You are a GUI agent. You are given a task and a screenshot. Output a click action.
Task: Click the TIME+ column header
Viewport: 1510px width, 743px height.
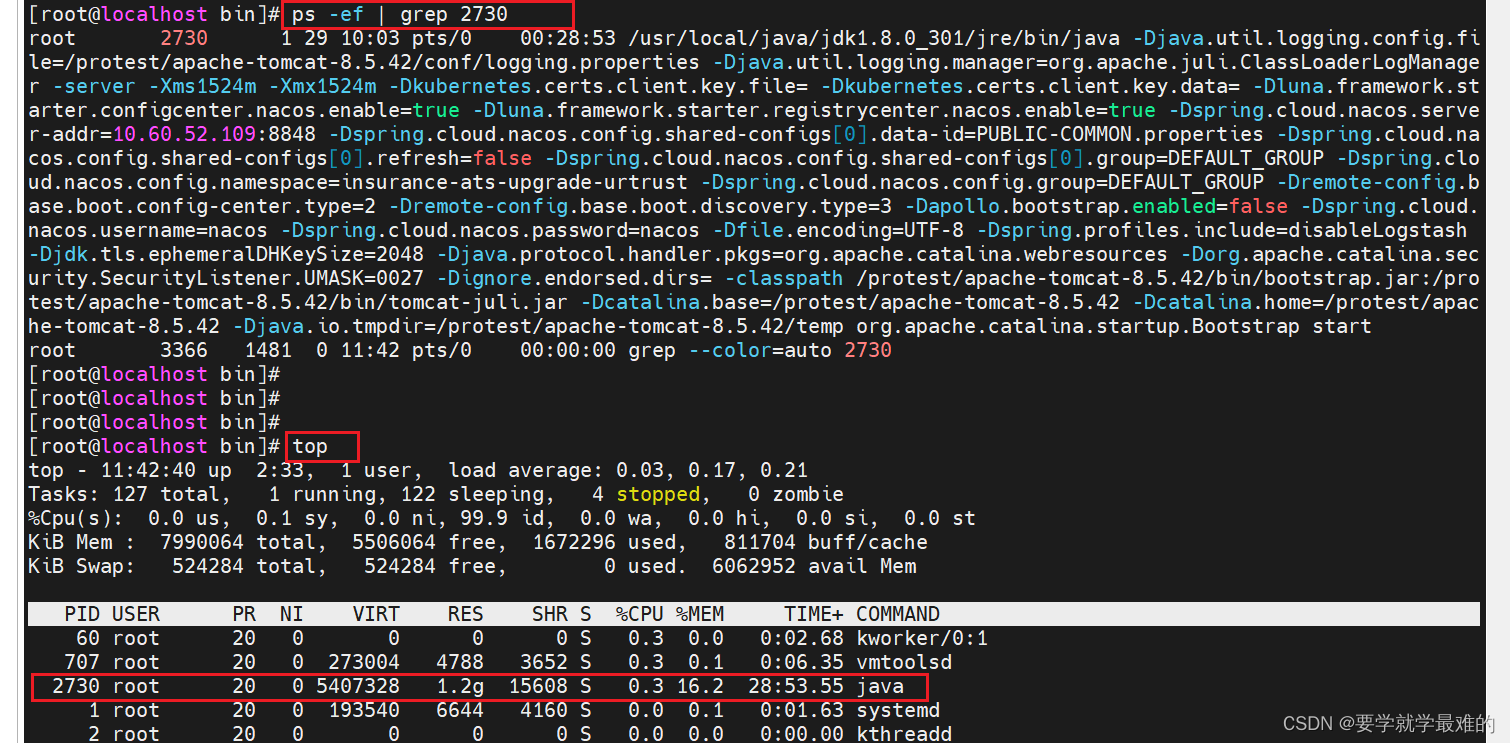coord(814,614)
